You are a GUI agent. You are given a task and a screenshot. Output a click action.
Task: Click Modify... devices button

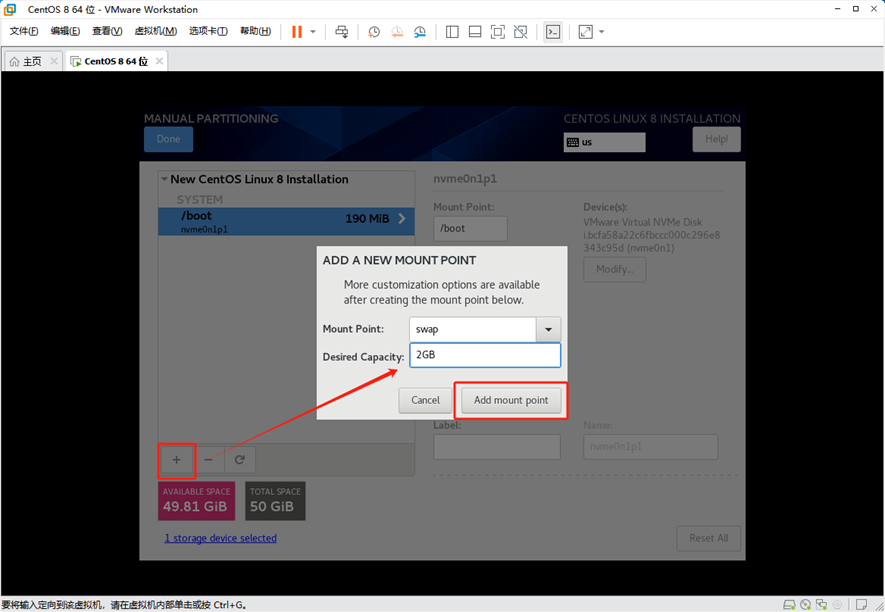pos(615,269)
